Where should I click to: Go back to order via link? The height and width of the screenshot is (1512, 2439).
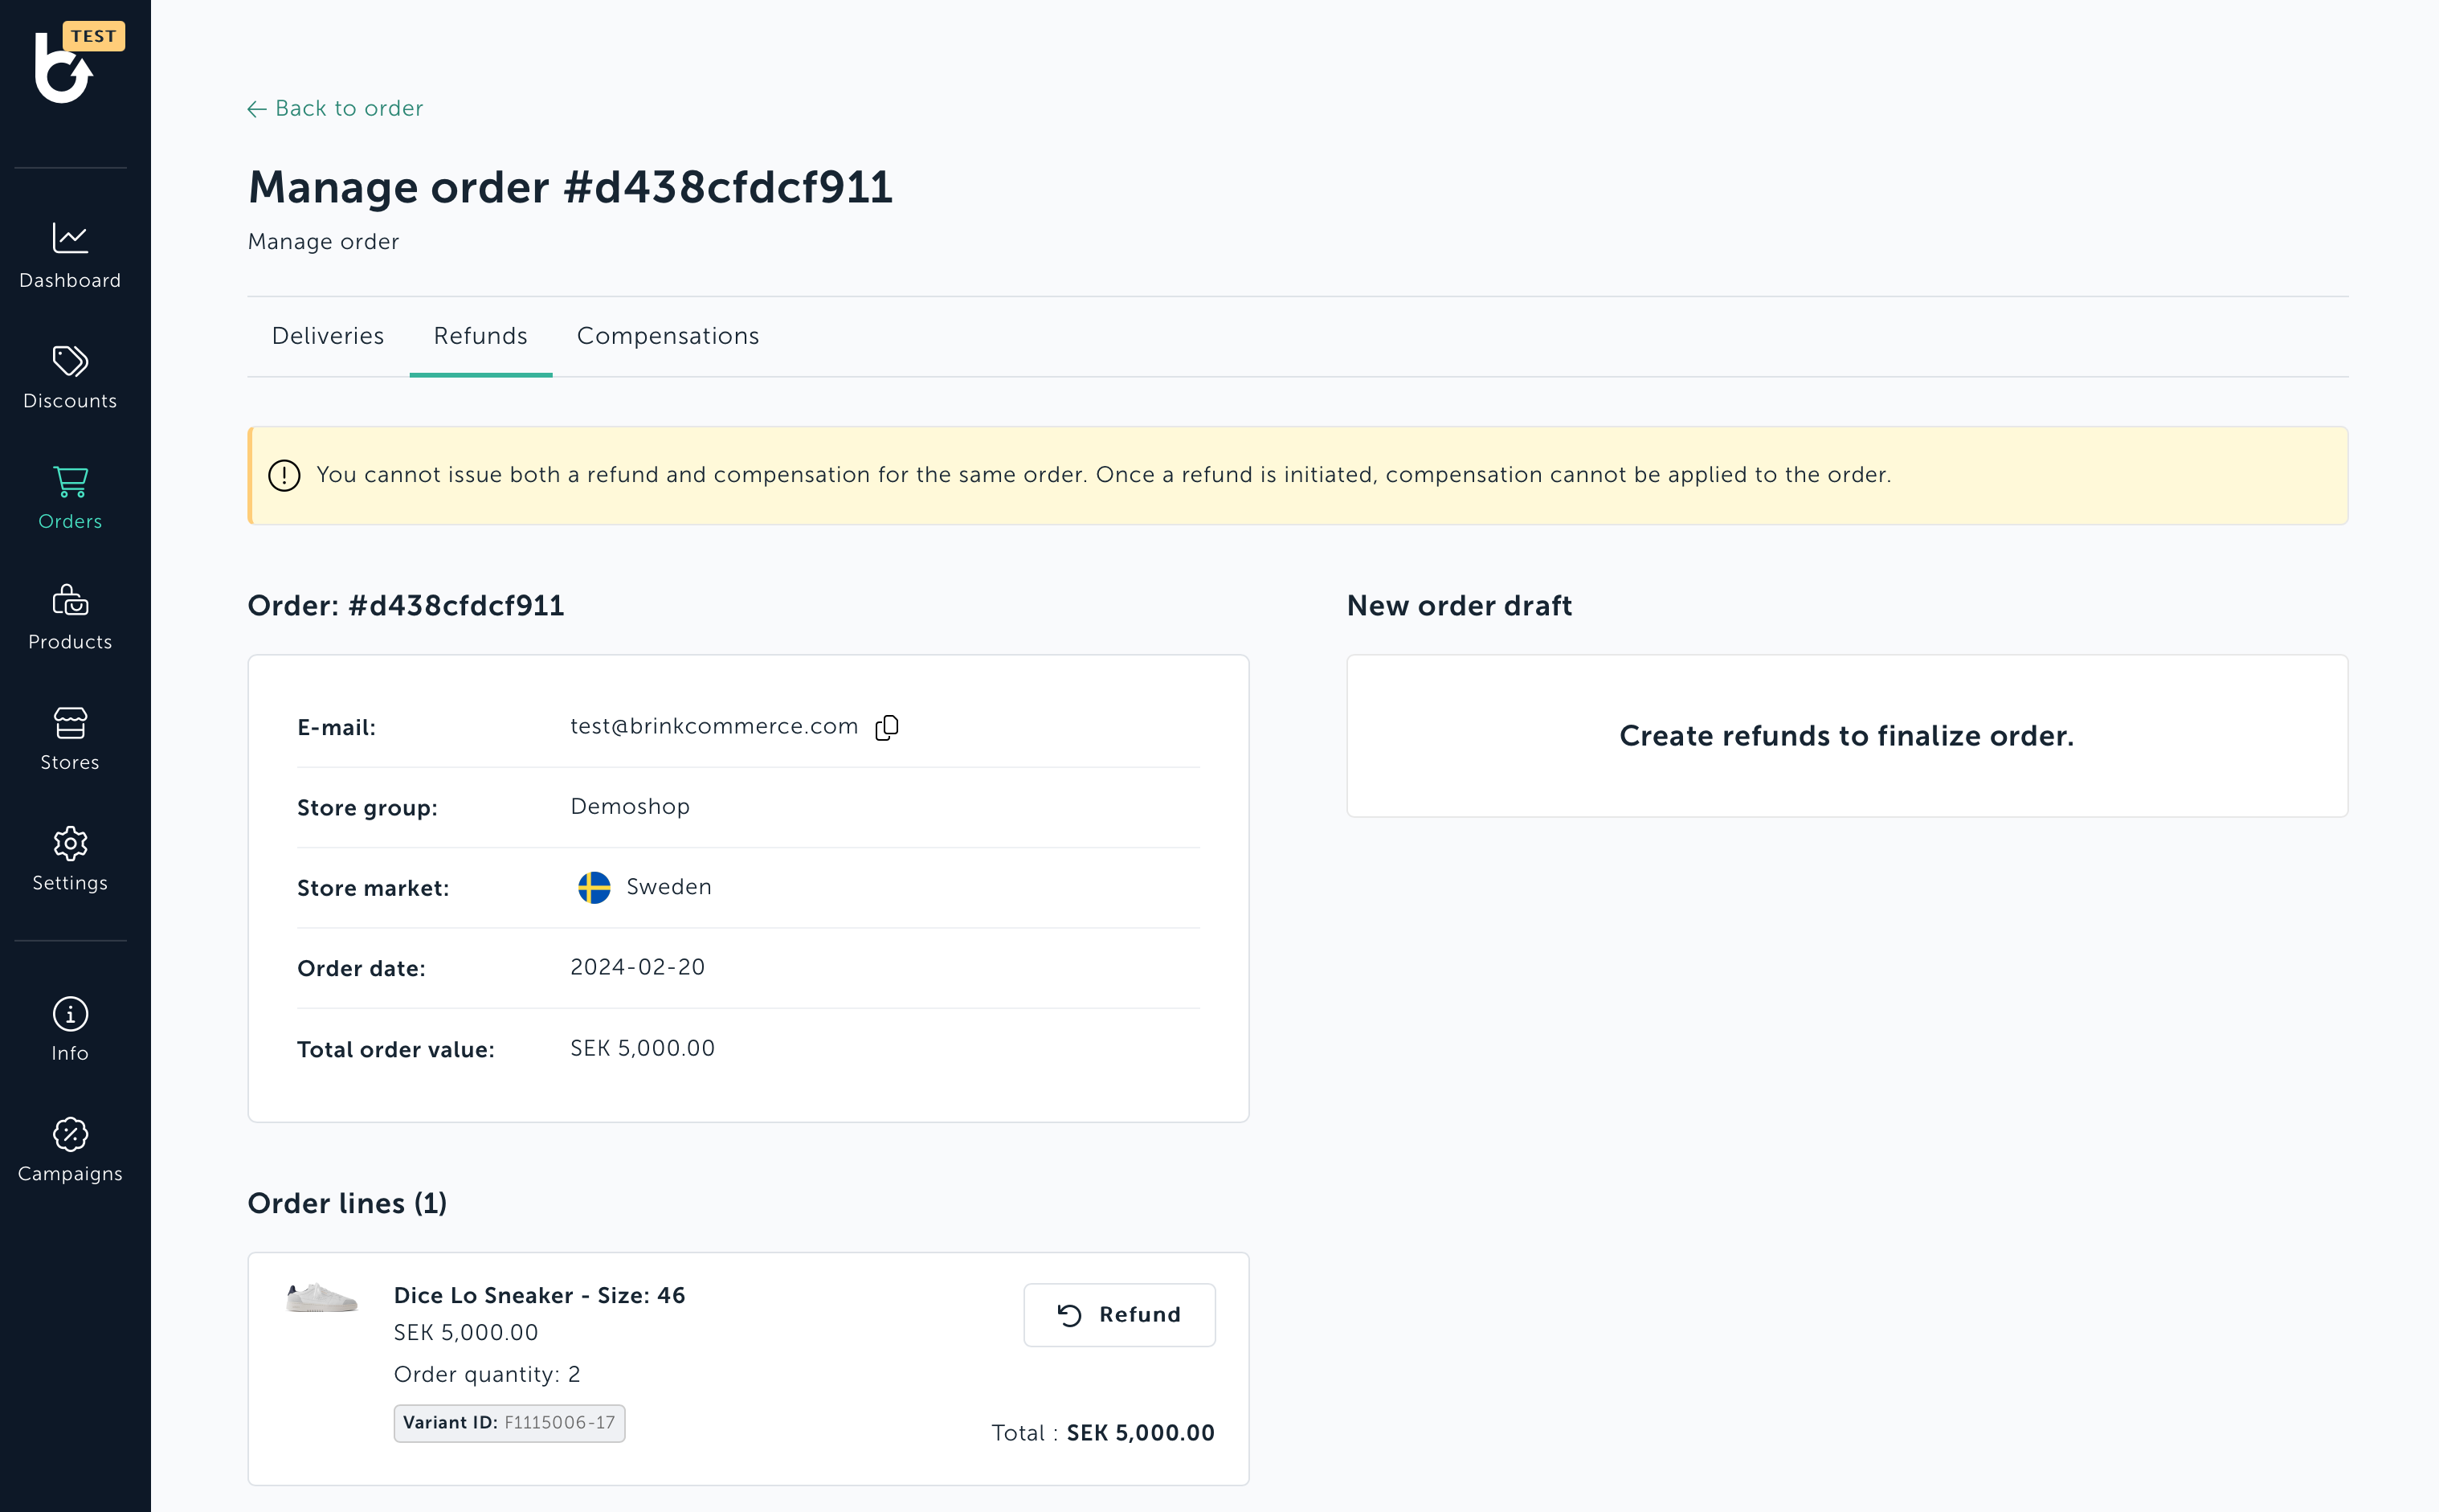click(x=335, y=108)
